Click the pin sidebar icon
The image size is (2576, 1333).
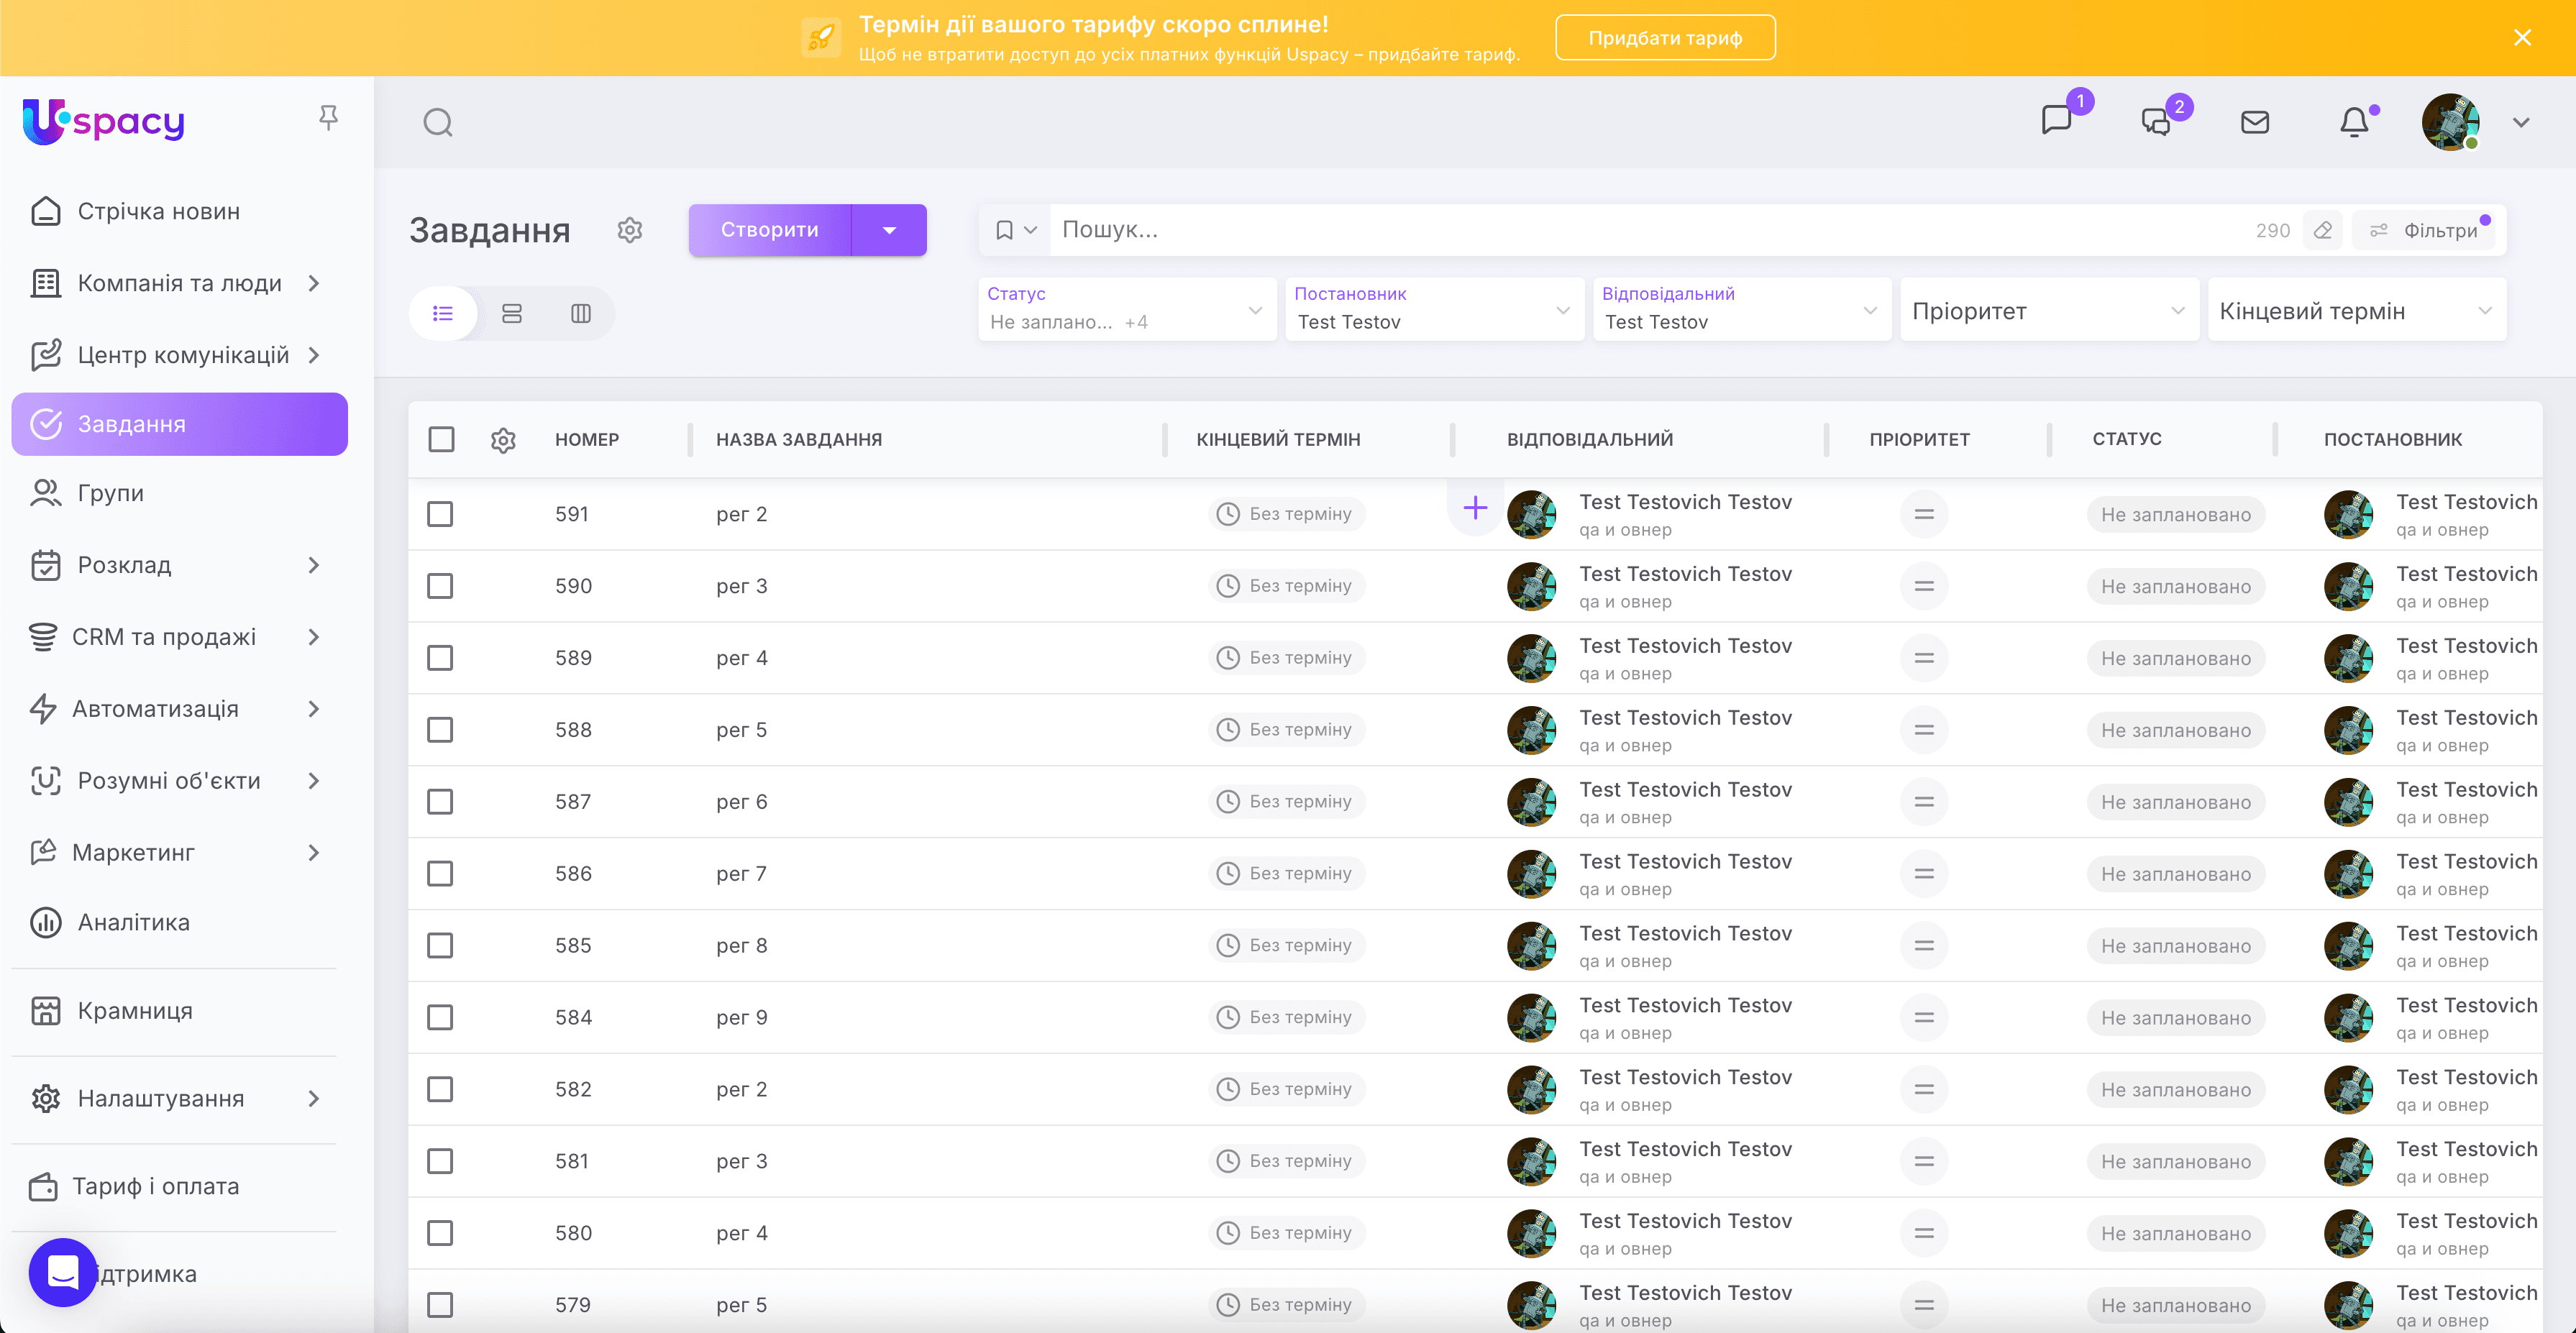[328, 119]
